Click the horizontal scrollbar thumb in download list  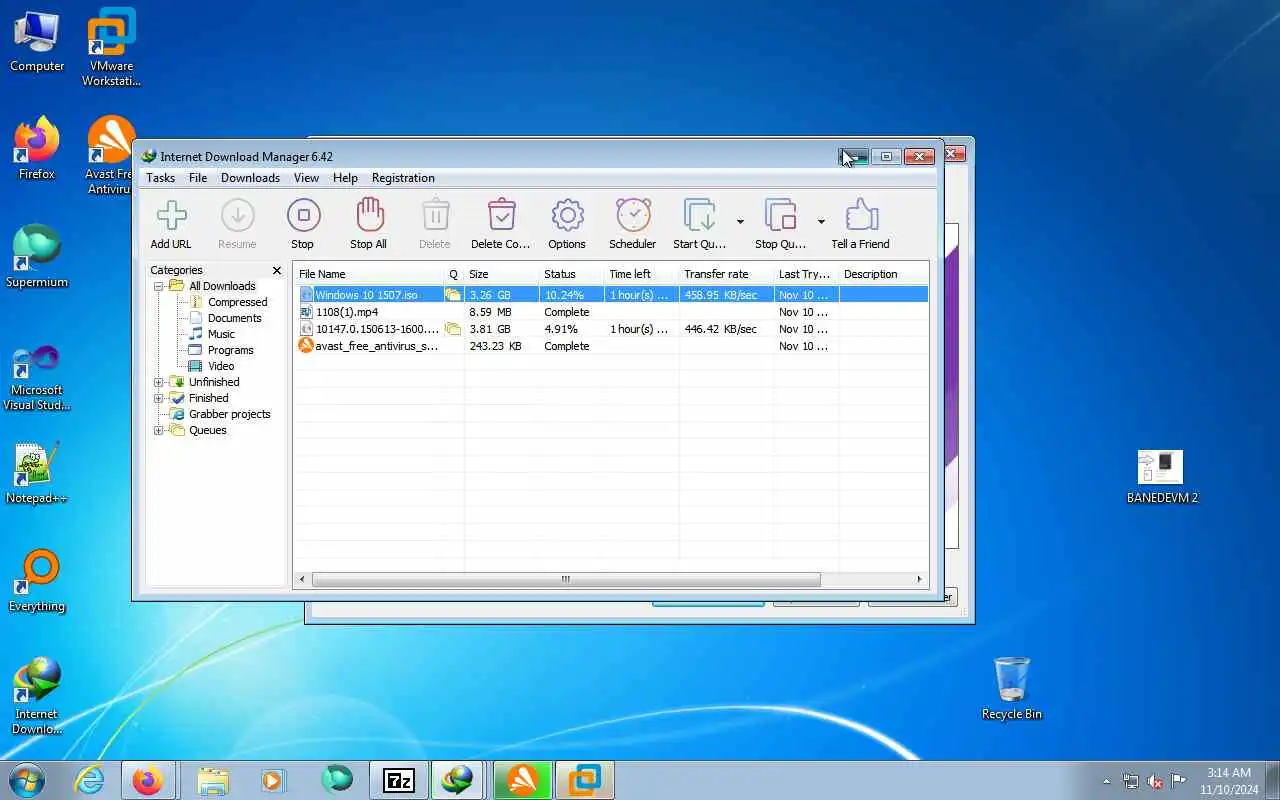click(566, 579)
